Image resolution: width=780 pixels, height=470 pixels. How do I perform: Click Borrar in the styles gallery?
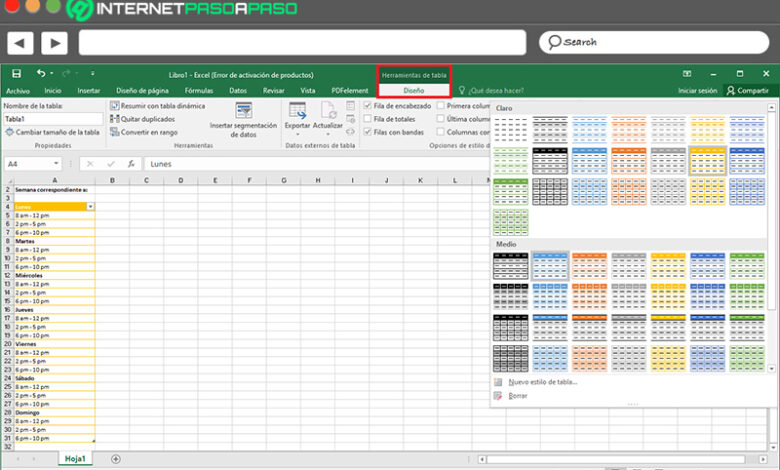tap(518, 396)
